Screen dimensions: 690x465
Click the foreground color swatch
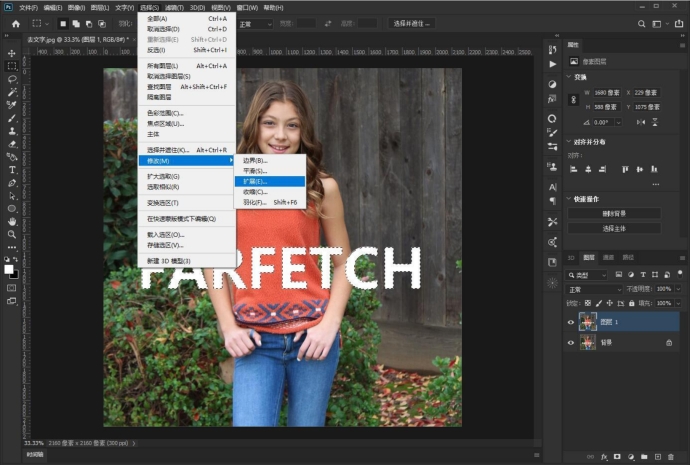9,269
